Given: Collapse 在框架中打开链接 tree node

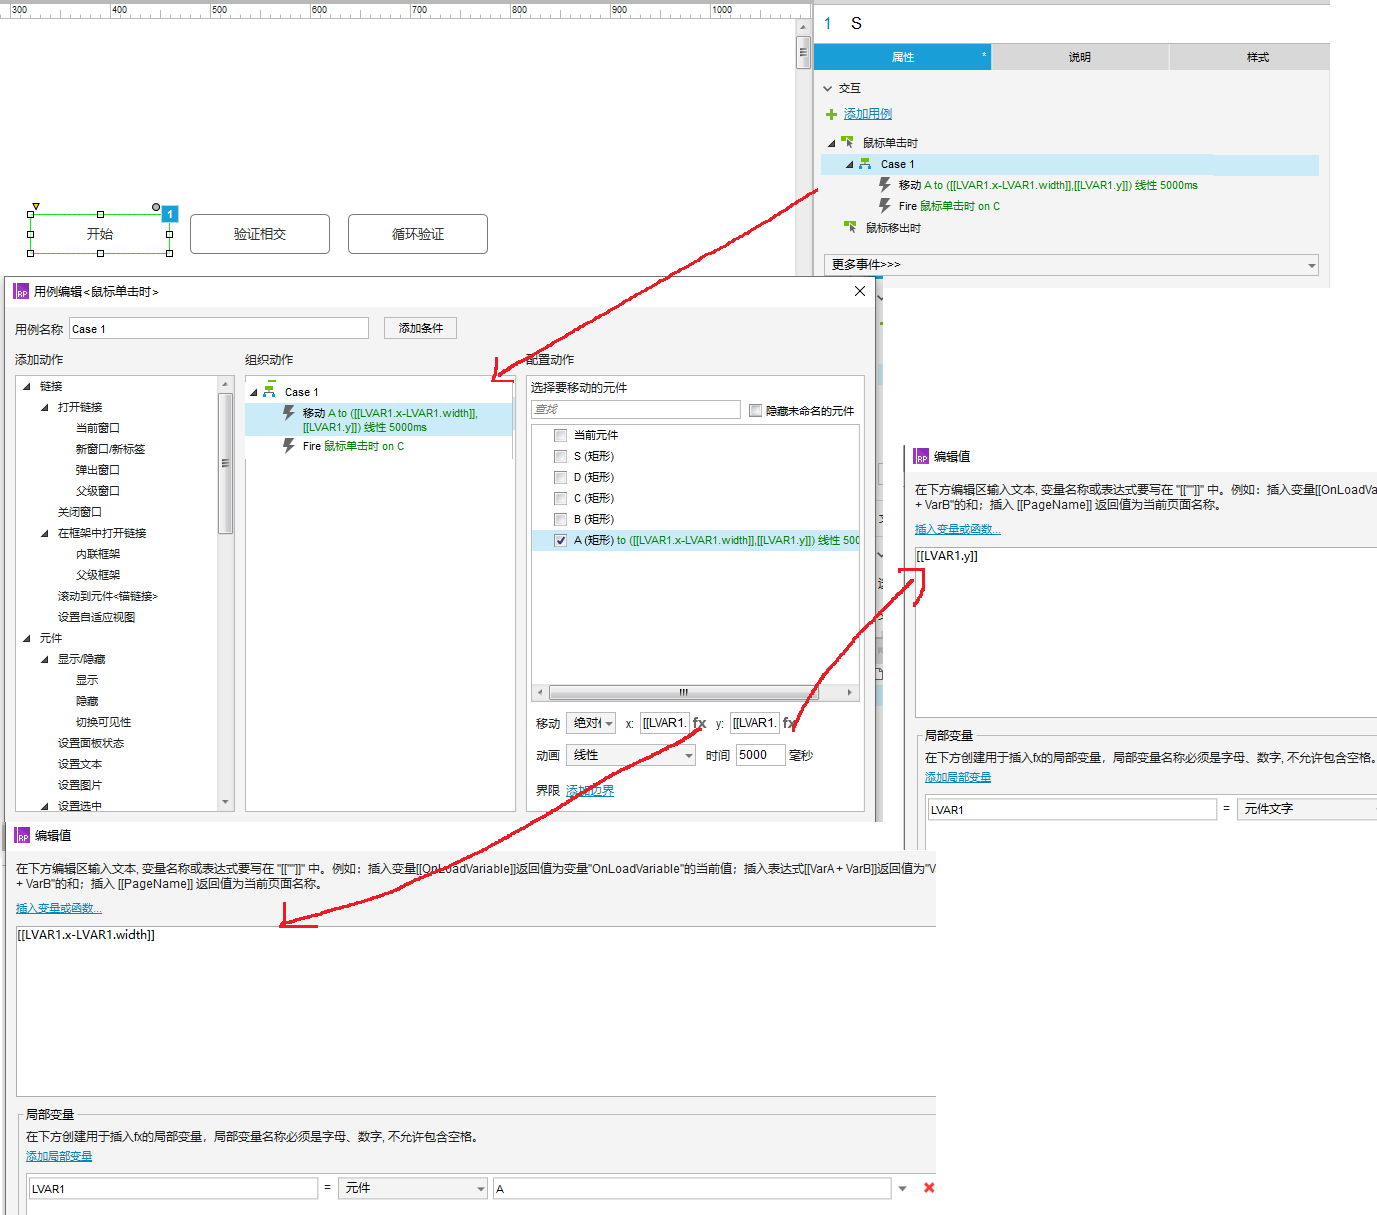Looking at the screenshot, I should click(x=44, y=533).
